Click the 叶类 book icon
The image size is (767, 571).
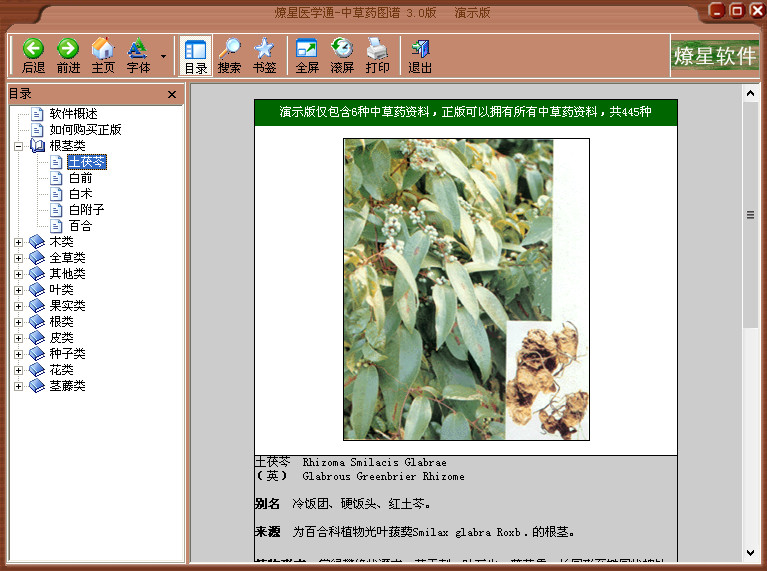[x=37, y=290]
